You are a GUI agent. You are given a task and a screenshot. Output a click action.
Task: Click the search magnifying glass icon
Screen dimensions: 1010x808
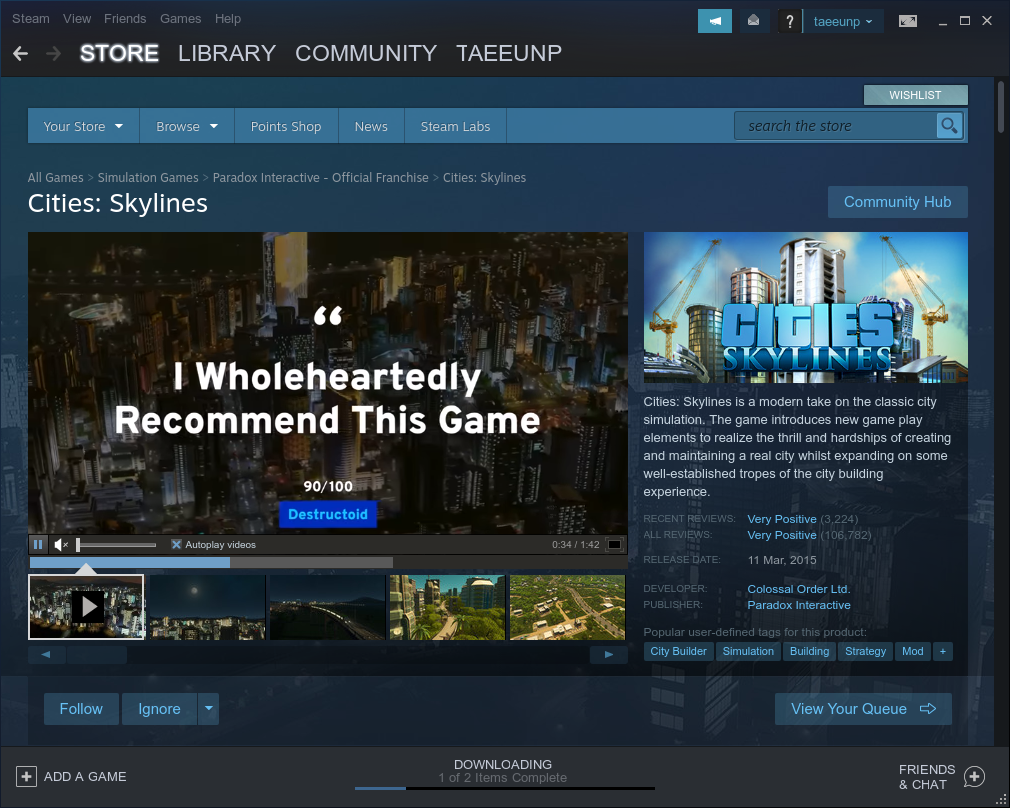(x=949, y=126)
